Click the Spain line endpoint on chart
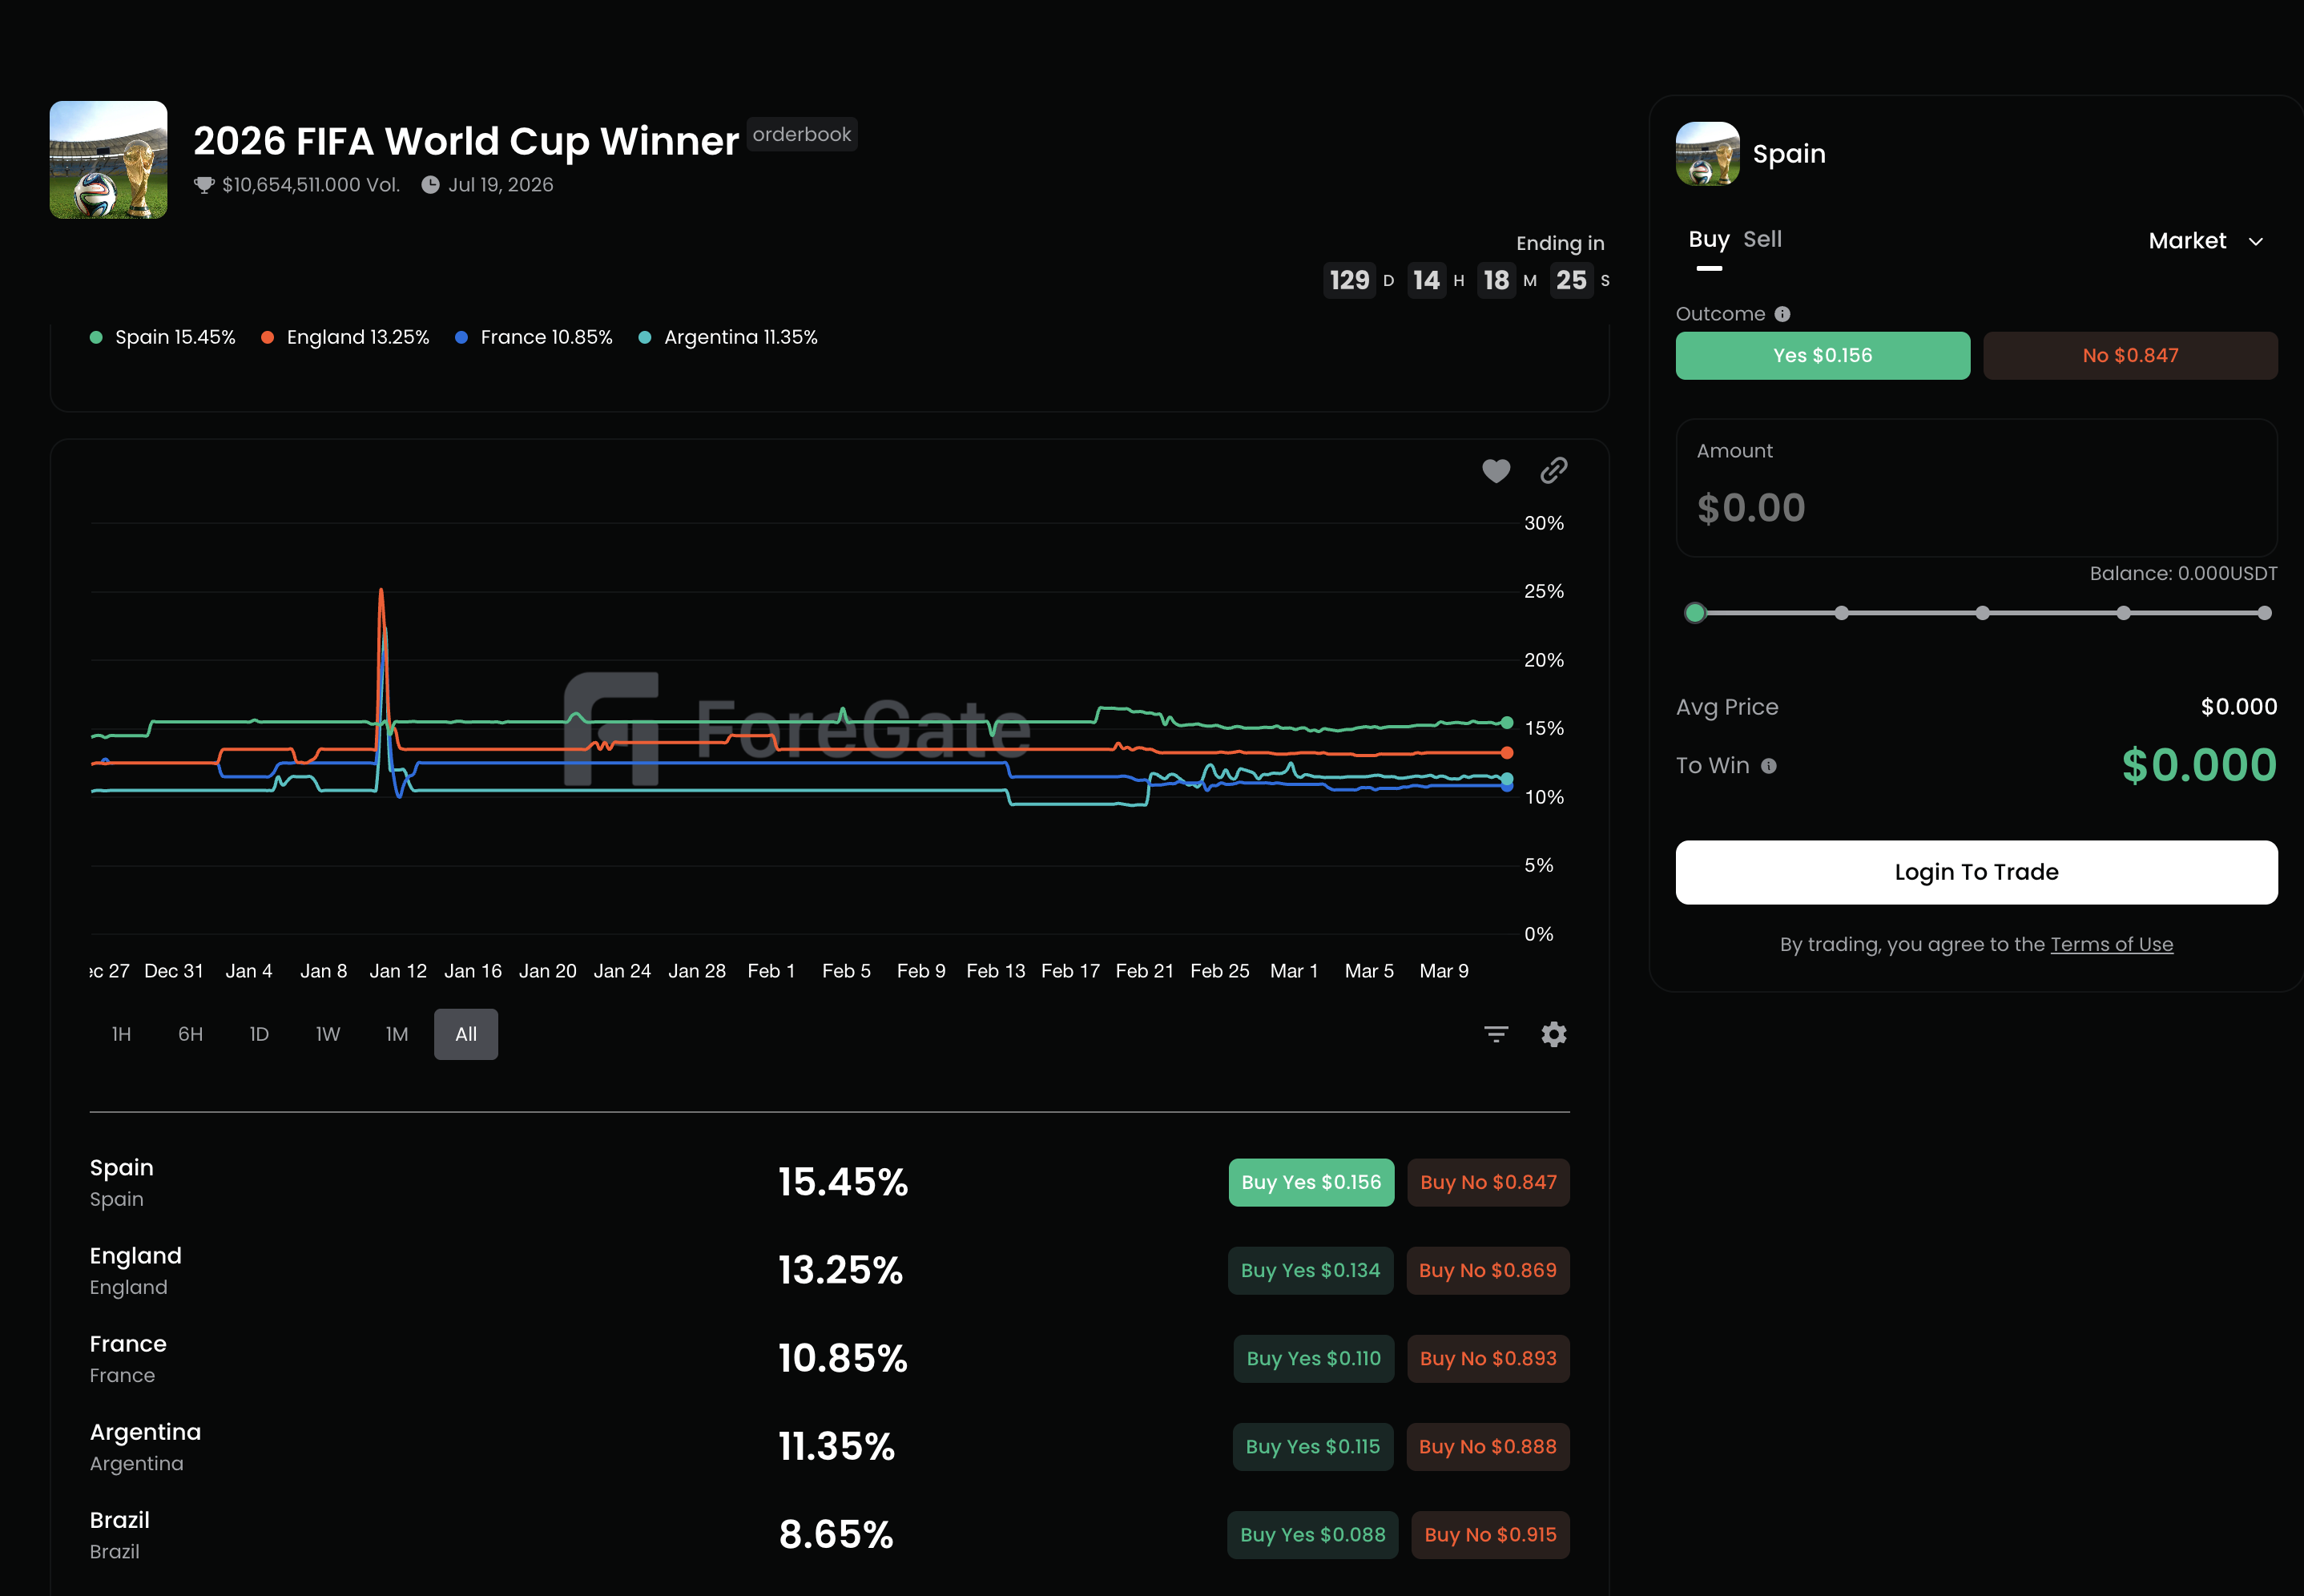 pyautogui.click(x=1507, y=722)
